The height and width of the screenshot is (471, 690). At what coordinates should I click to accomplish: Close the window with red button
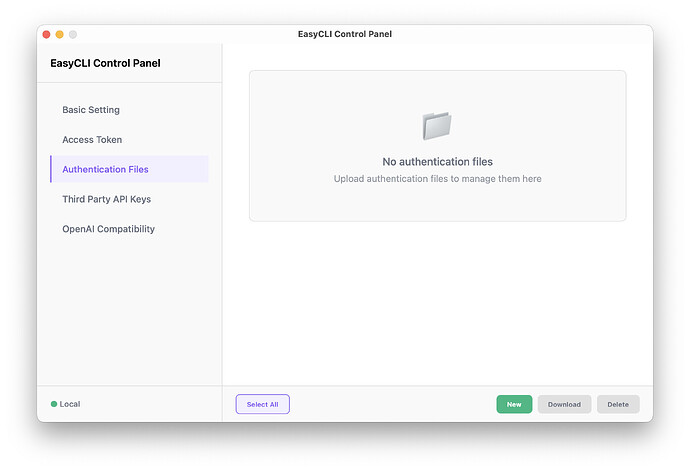click(46, 34)
